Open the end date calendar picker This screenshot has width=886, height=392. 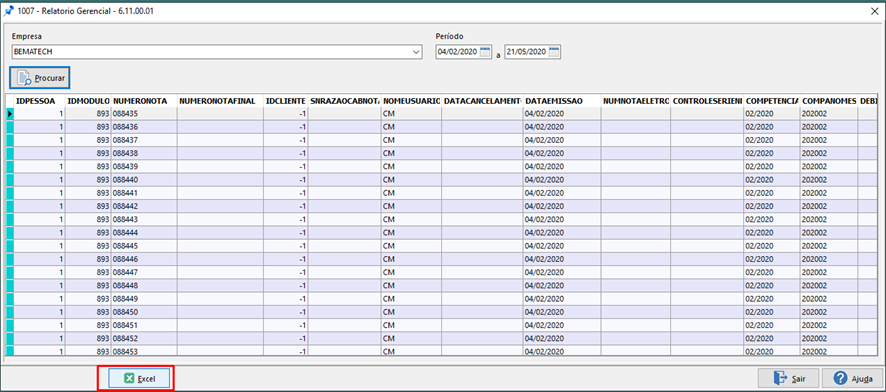[x=554, y=52]
